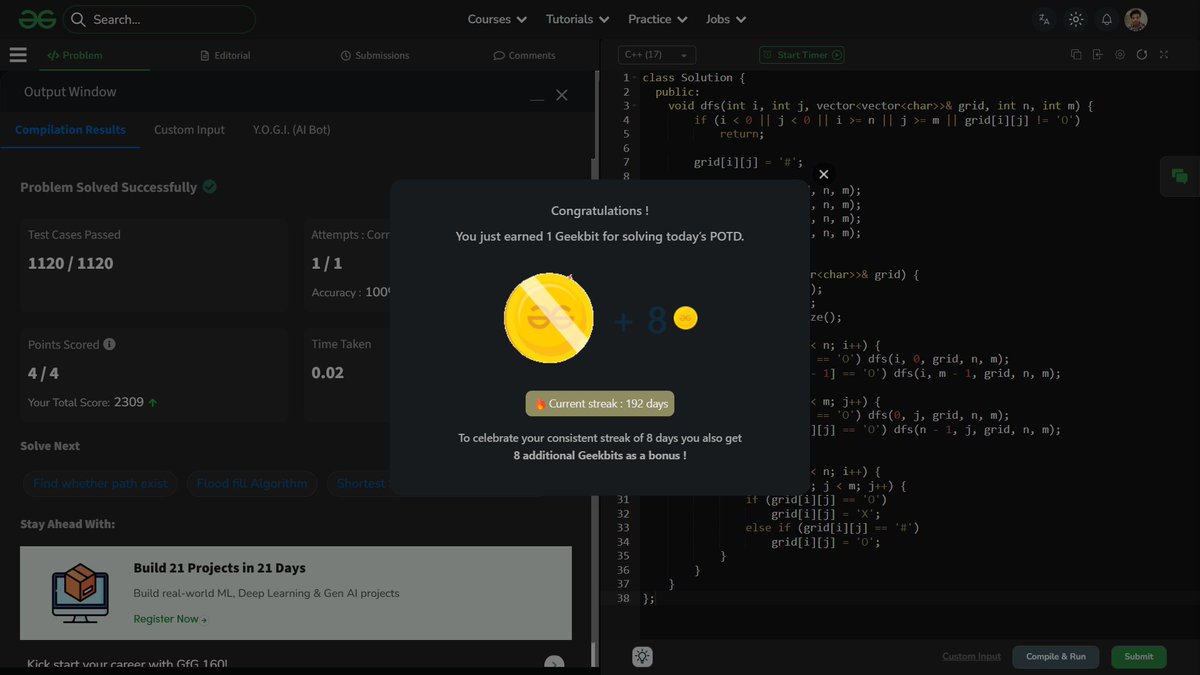Click the 'Solve Next' heading
1200x675 pixels.
pos(50,446)
